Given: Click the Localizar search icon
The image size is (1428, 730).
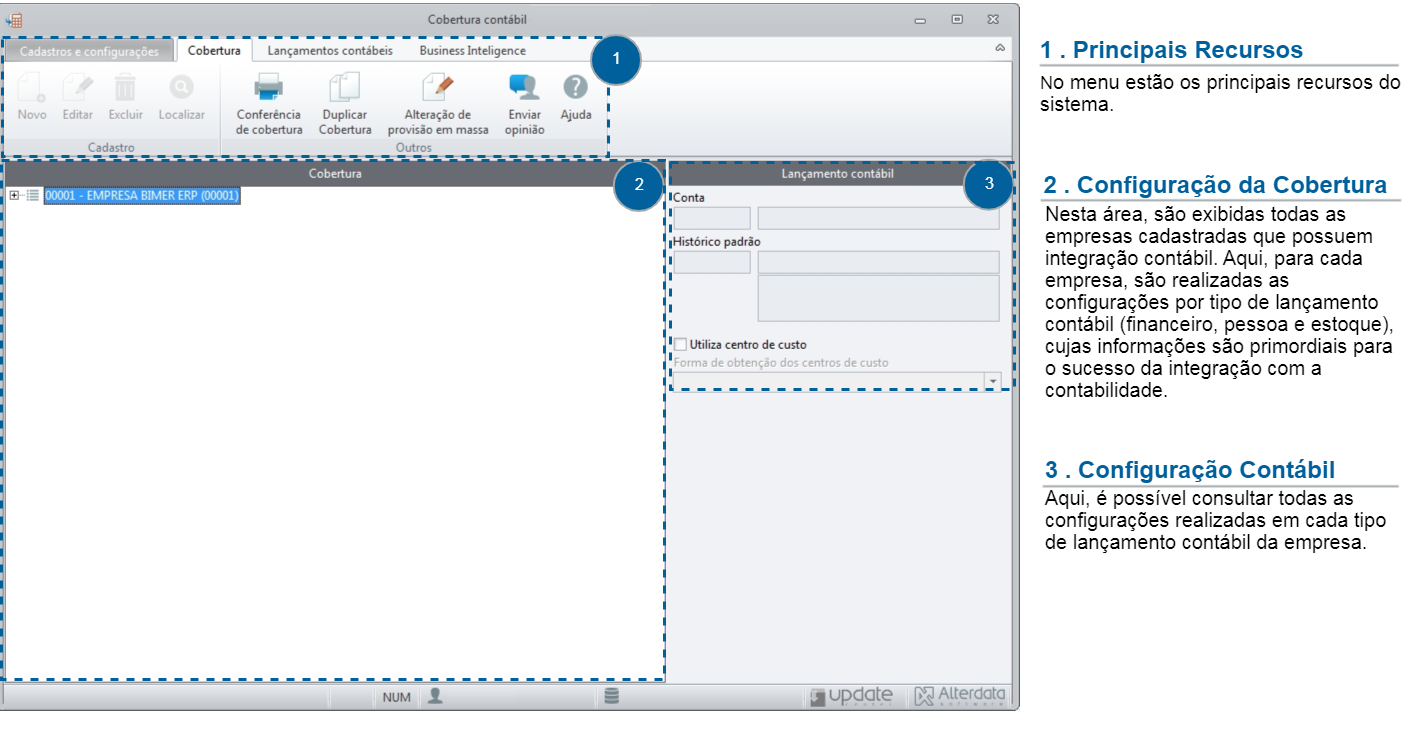Looking at the screenshot, I should tap(181, 88).
